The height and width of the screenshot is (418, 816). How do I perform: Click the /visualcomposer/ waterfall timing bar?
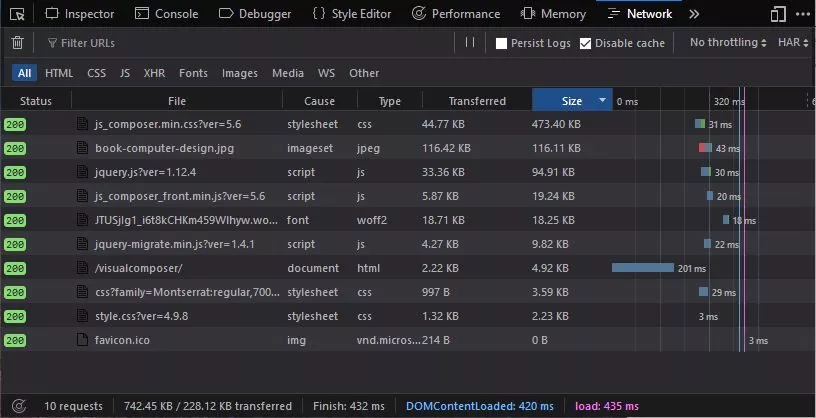643,268
